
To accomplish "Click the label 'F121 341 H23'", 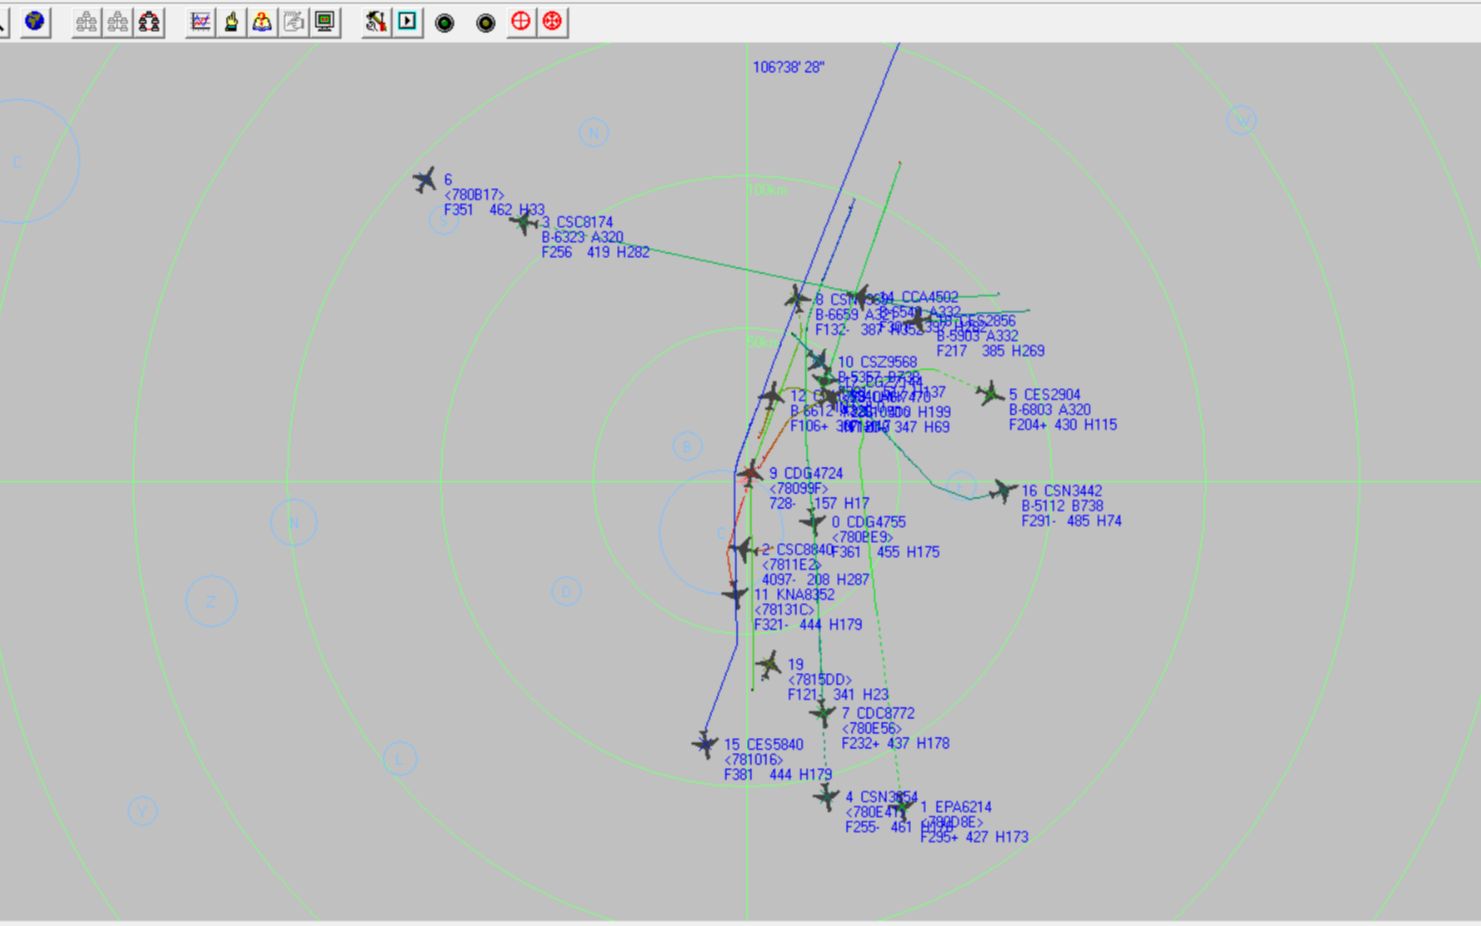I will coord(838,695).
